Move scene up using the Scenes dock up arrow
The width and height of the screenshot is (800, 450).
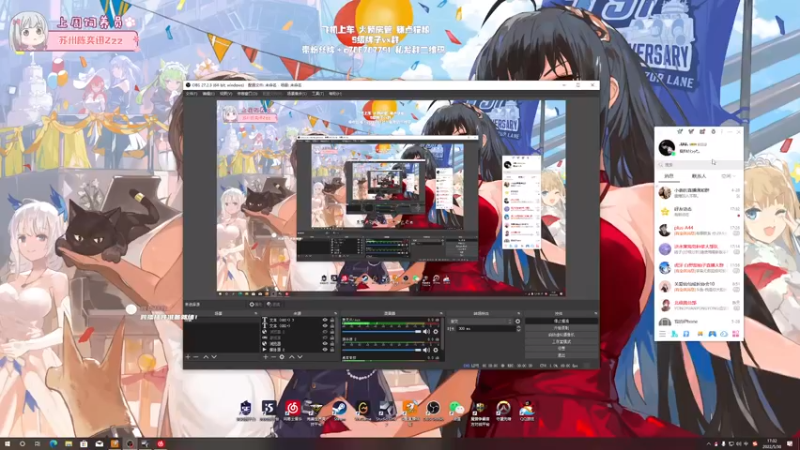tap(206, 357)
